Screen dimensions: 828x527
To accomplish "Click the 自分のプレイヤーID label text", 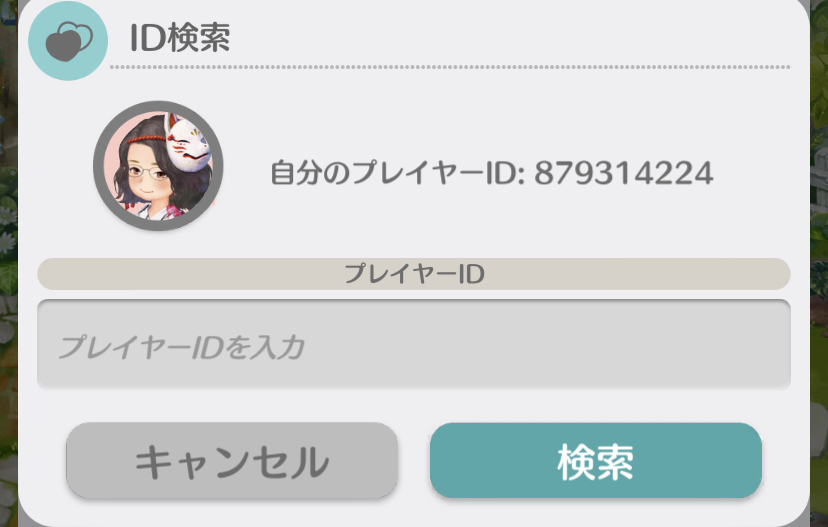I will click(396, 173).
